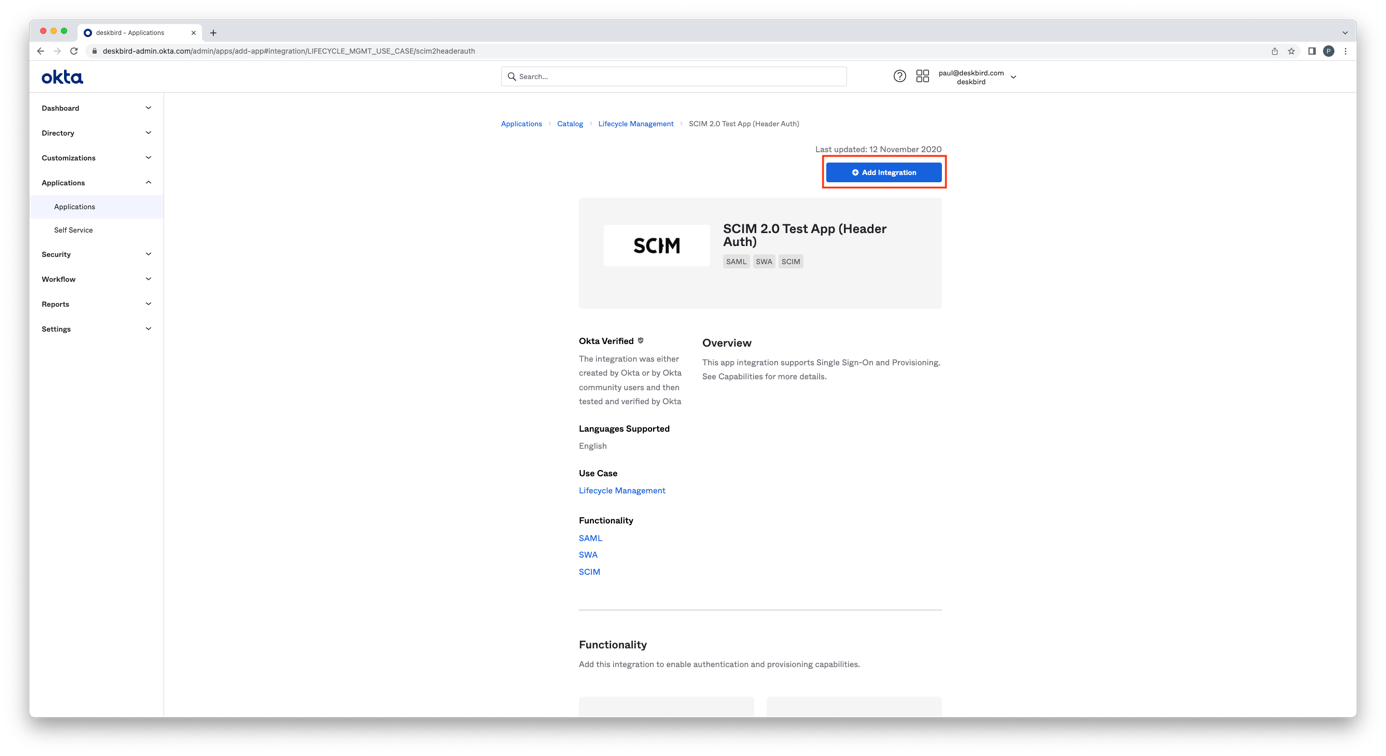
Task: Select Applications sub-item in sidebar
Action: (x=75, y=207)
